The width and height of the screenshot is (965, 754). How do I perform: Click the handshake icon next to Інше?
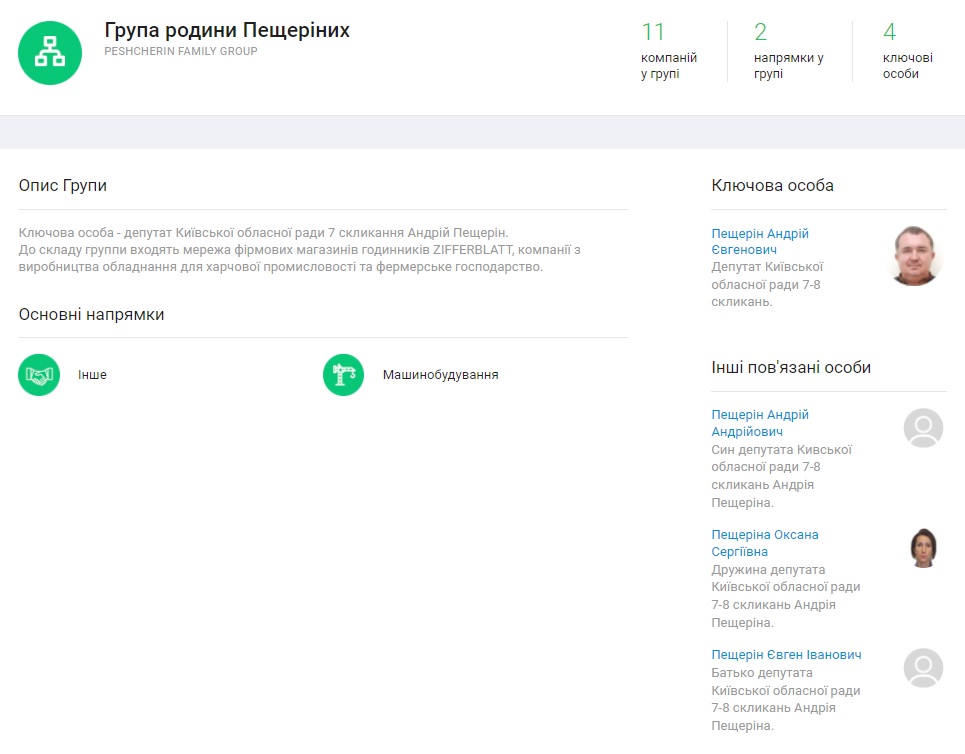click(x=39, y=375)
